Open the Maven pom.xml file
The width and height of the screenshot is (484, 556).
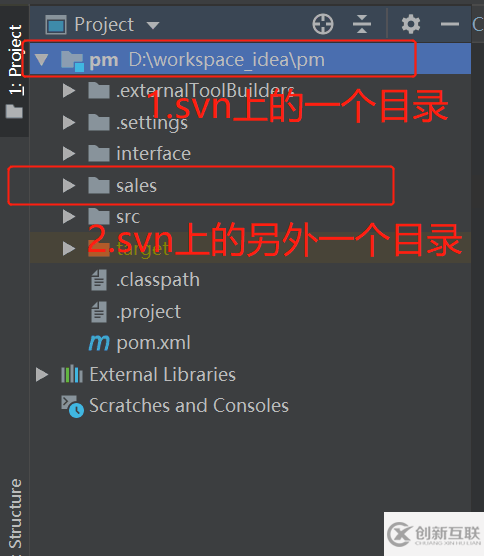point(153,343)
